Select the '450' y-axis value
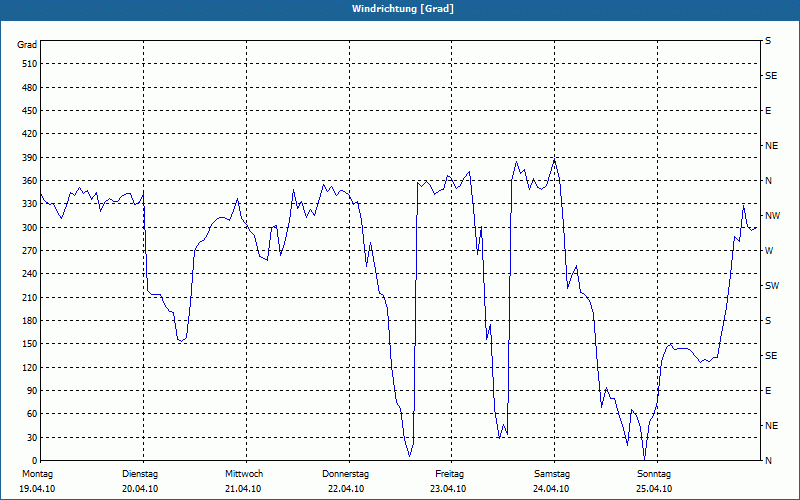This screenshot has height=500, width=800. point(30,111)
